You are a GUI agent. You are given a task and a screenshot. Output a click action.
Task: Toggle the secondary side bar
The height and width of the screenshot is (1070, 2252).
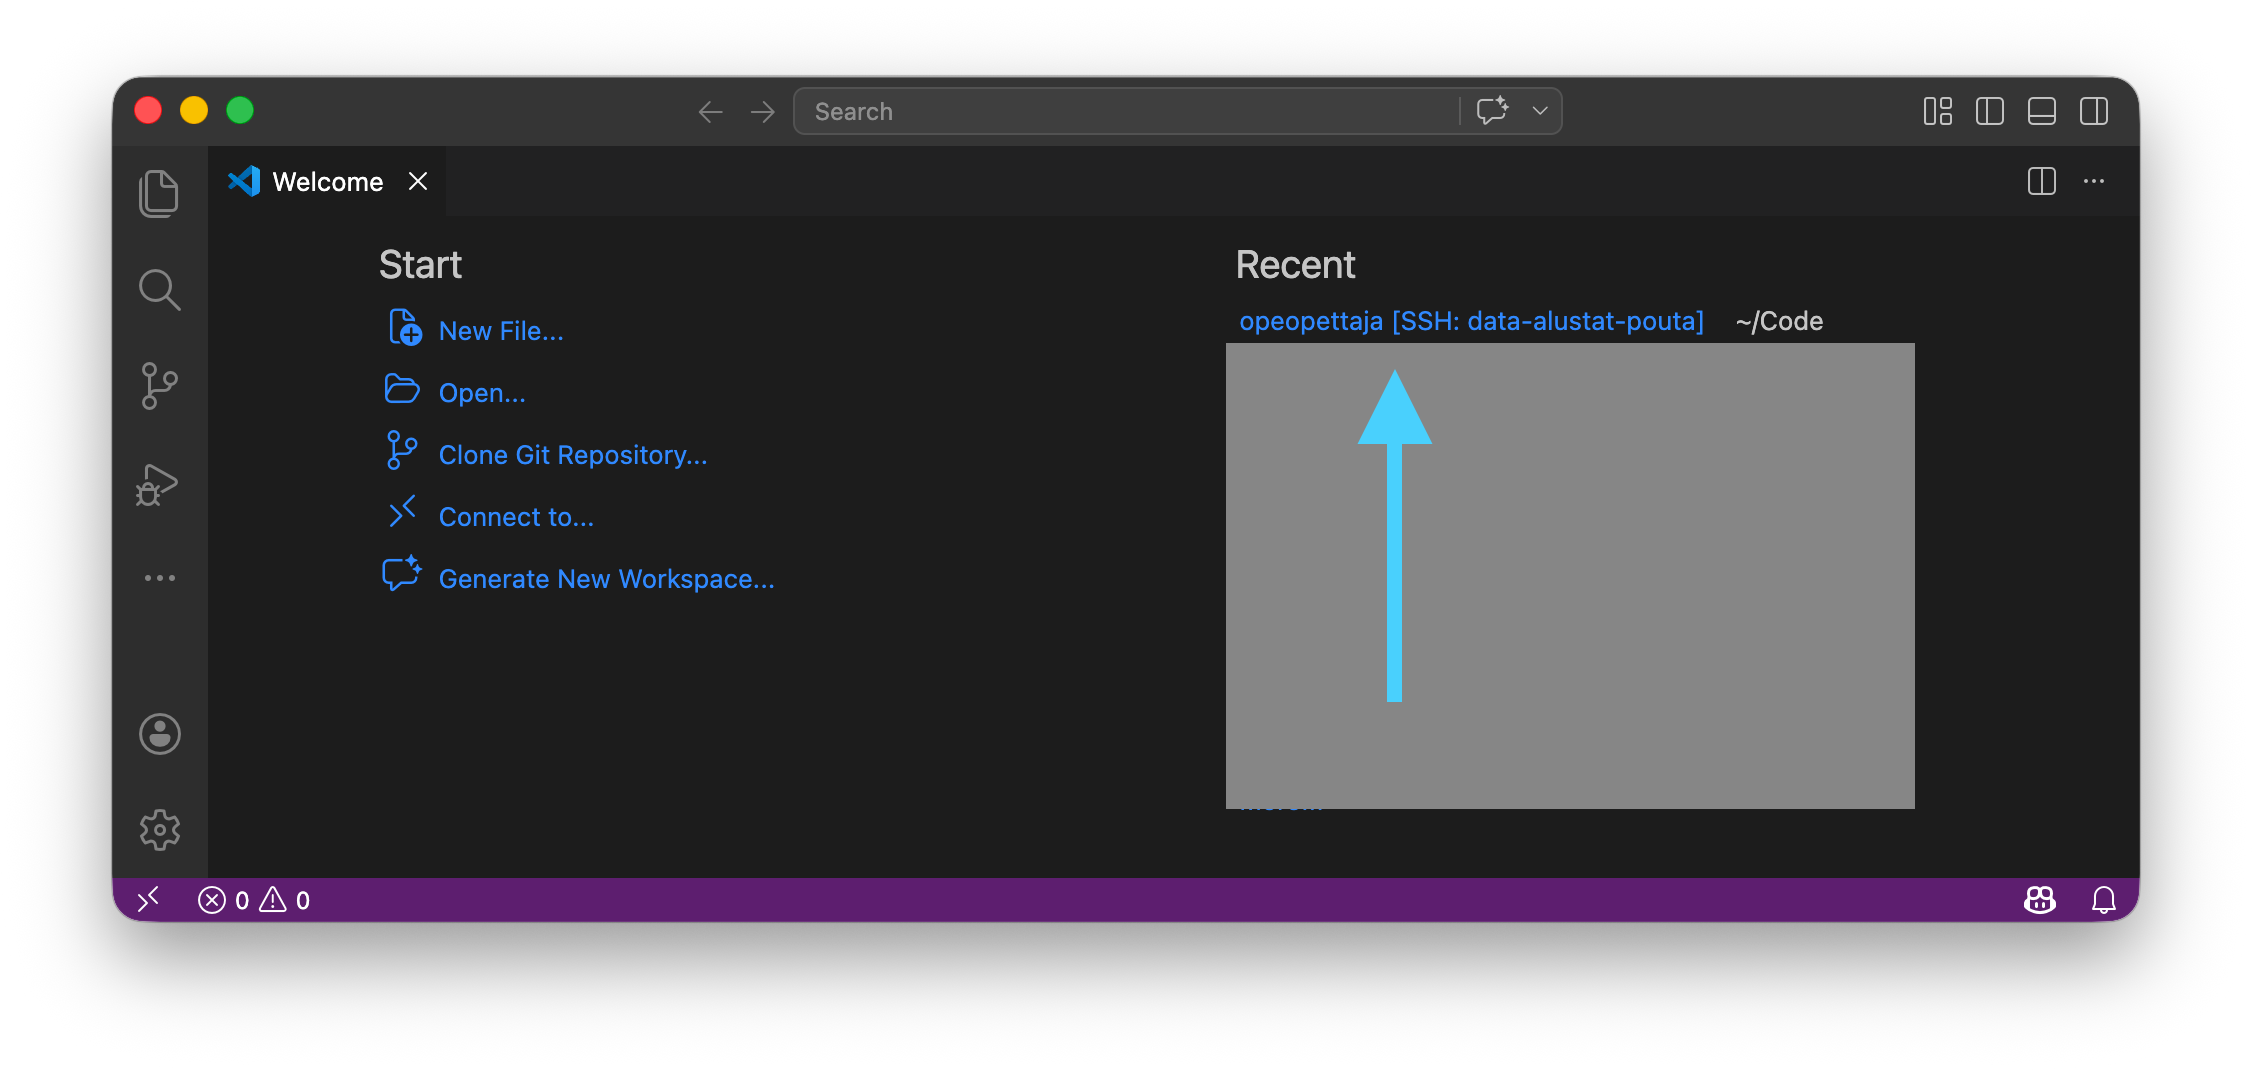pyautogui.click(x=2094, y=111)
